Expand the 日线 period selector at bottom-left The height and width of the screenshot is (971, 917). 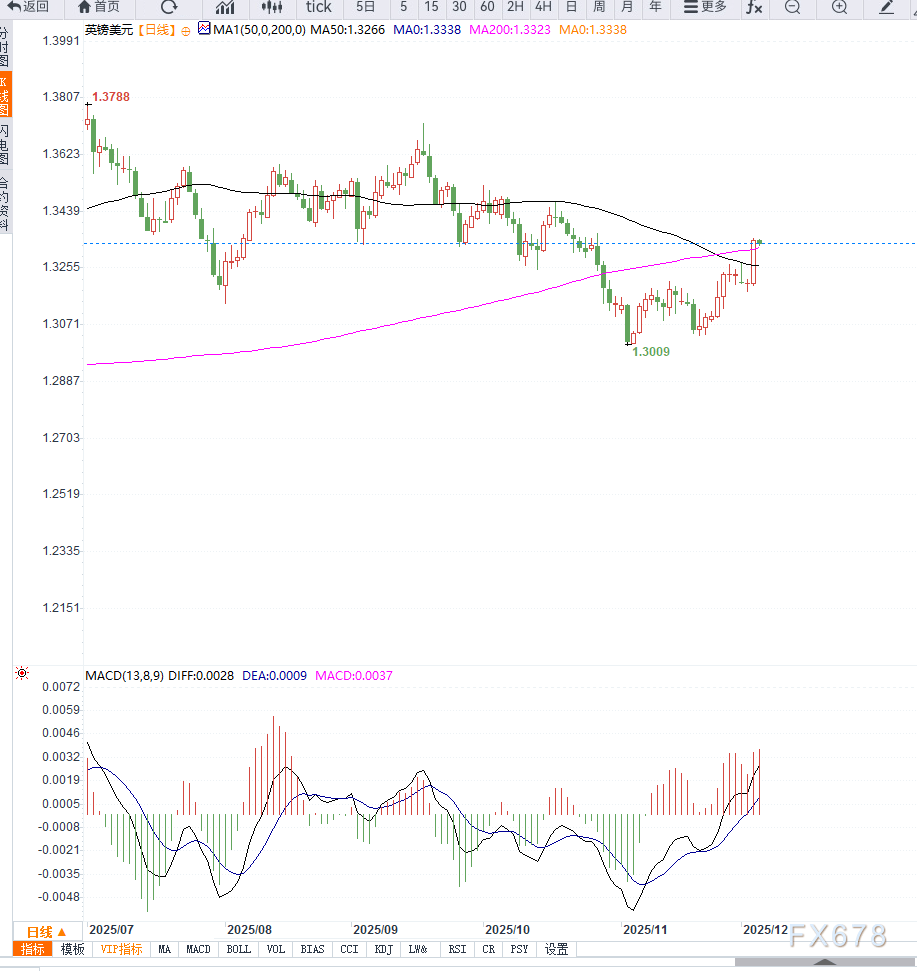(46, 931)
